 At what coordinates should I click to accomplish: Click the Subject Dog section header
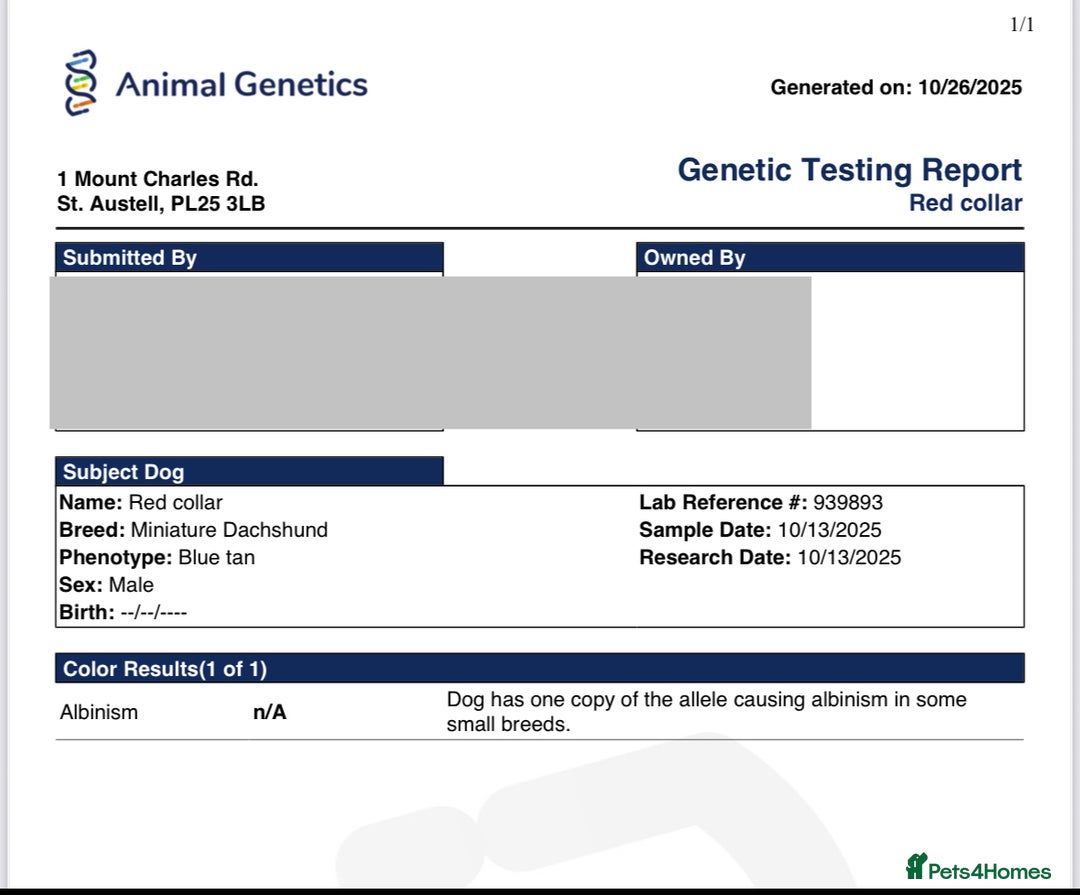[x=123, y=472]
